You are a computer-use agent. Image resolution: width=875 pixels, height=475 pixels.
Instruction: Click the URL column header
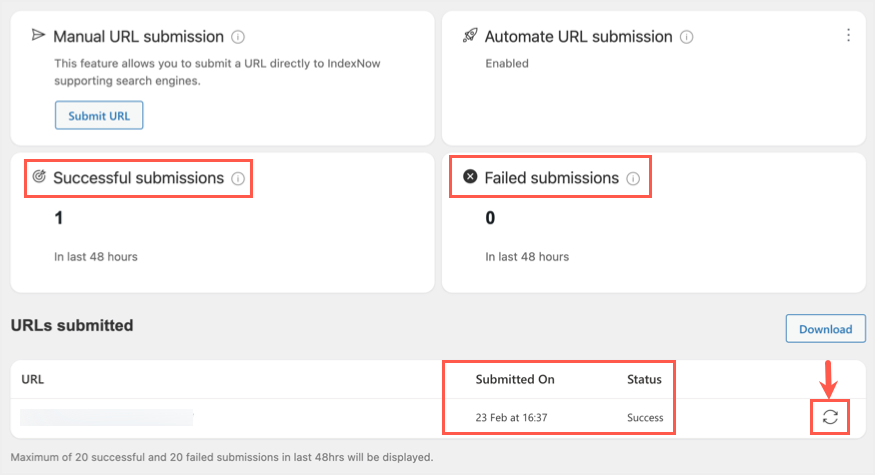click(33, 380)
